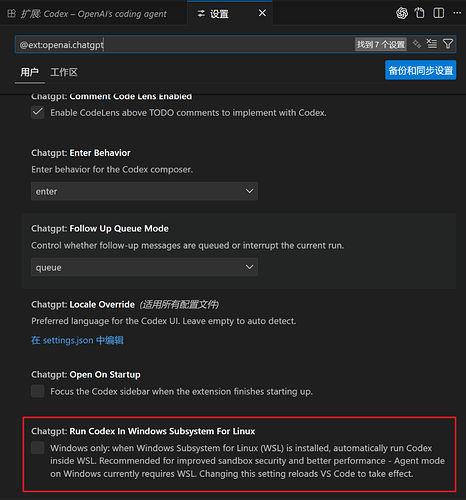The image size is (466, 500).
Task: Switch to the Codex extension tab
Action: pyautogui.click(x=93, y=14)
